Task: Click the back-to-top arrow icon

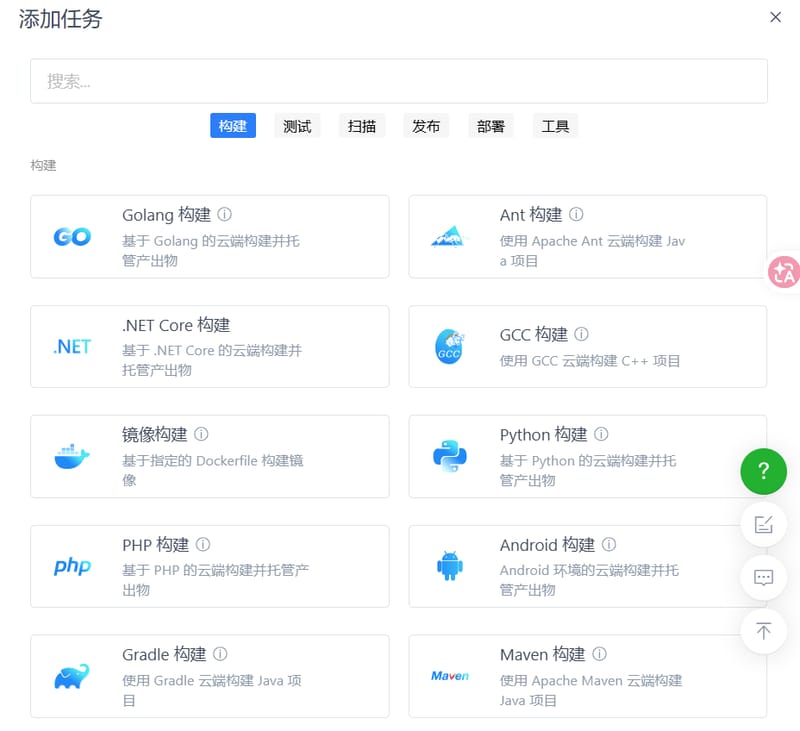Action: coord(763,632)
